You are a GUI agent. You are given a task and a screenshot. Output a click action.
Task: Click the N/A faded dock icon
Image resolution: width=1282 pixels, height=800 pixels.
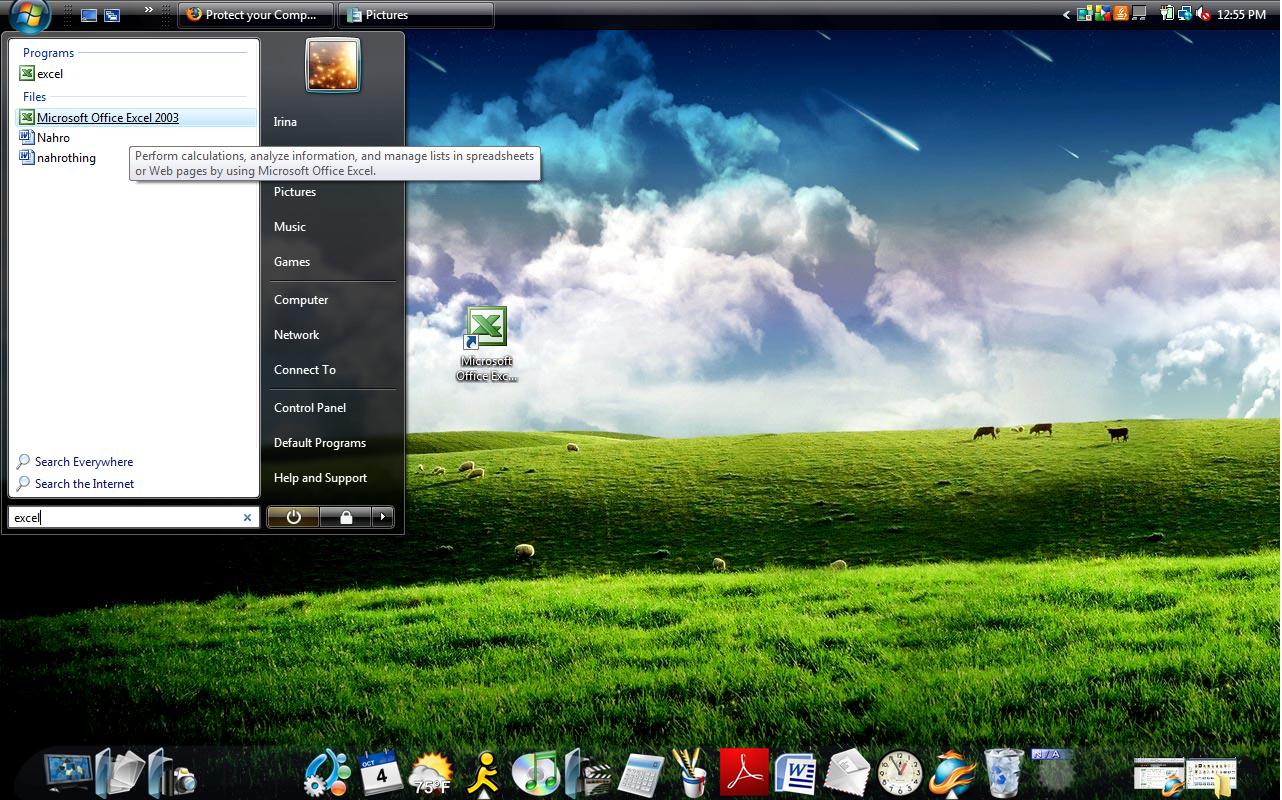[1052, 771]
